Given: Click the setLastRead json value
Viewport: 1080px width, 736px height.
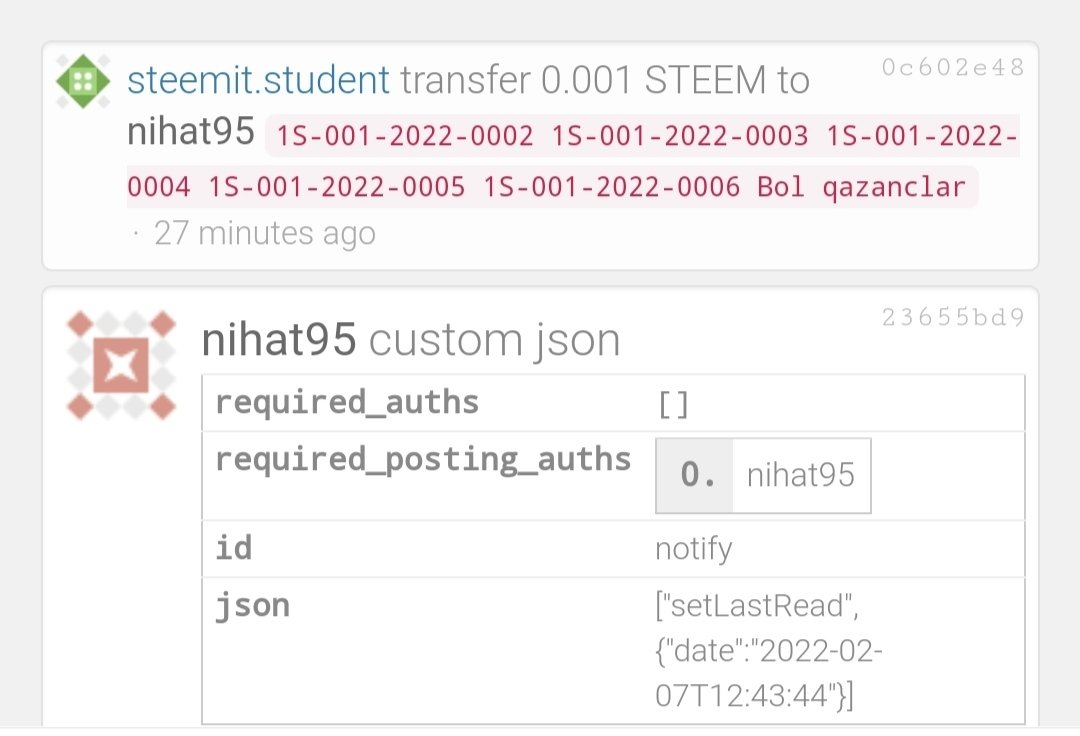Looking at the screenshot, I should [x=769, y=651].
